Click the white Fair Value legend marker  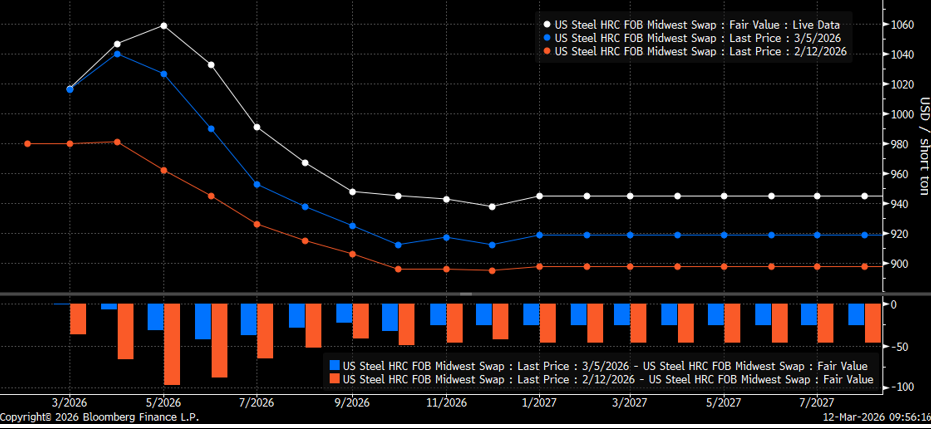pyautogui.click(x=546, y=23)
